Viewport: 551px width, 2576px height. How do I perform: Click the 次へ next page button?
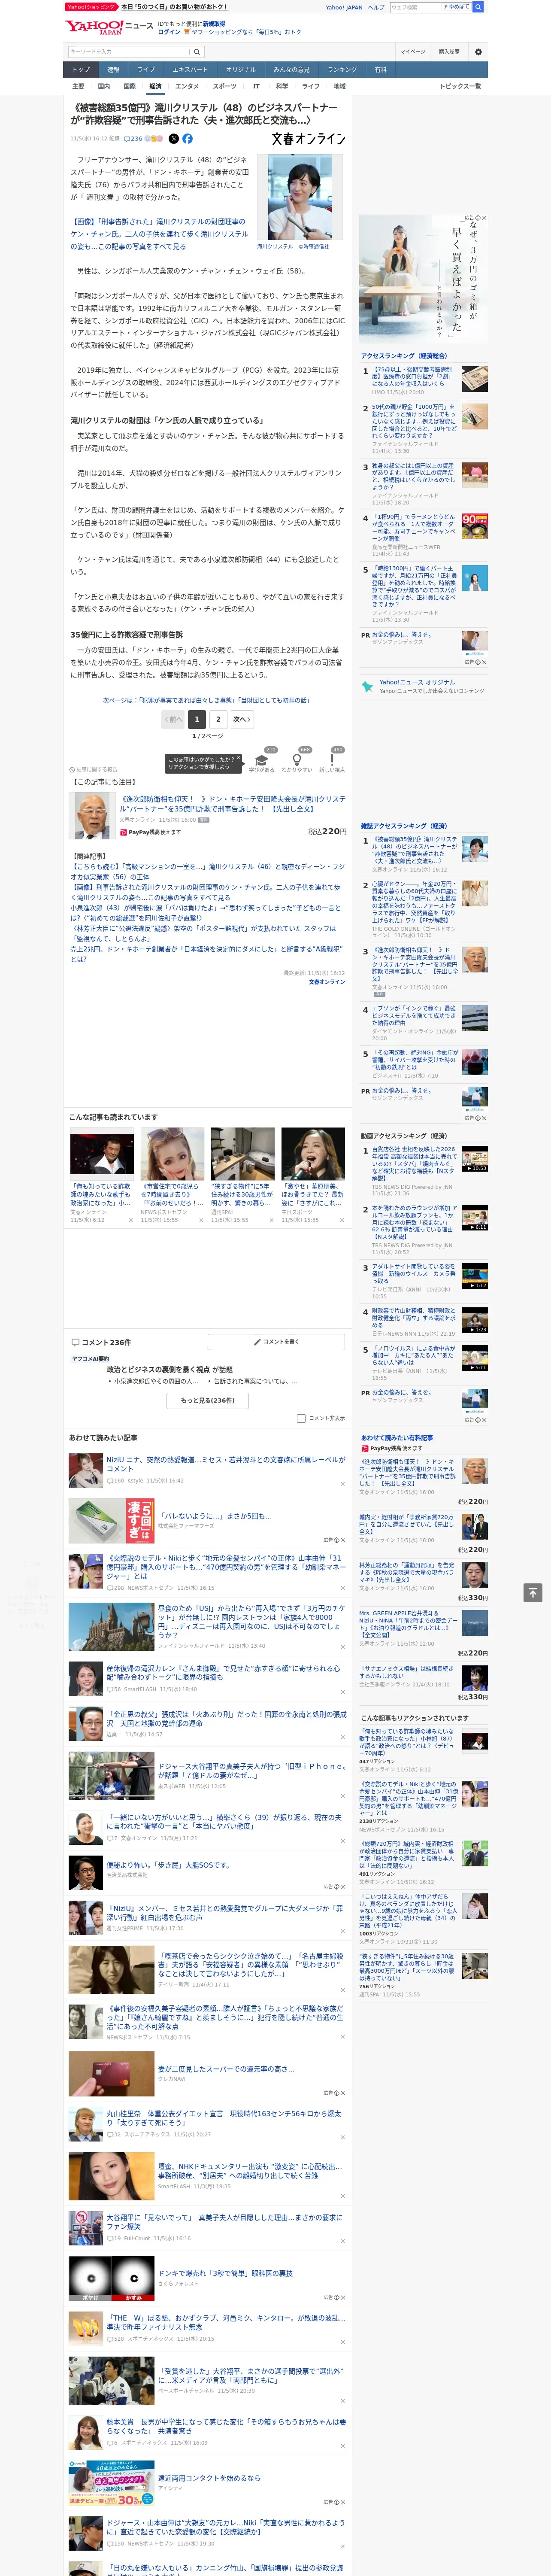click(242, 719)
